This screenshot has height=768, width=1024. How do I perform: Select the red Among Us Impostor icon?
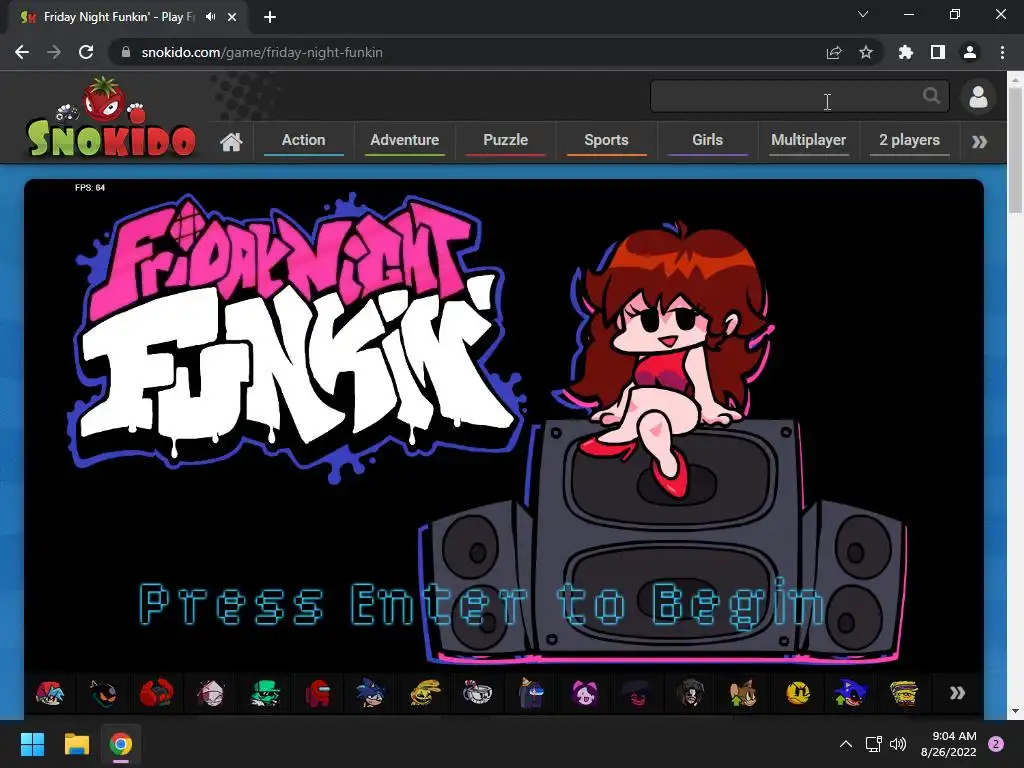318,693
